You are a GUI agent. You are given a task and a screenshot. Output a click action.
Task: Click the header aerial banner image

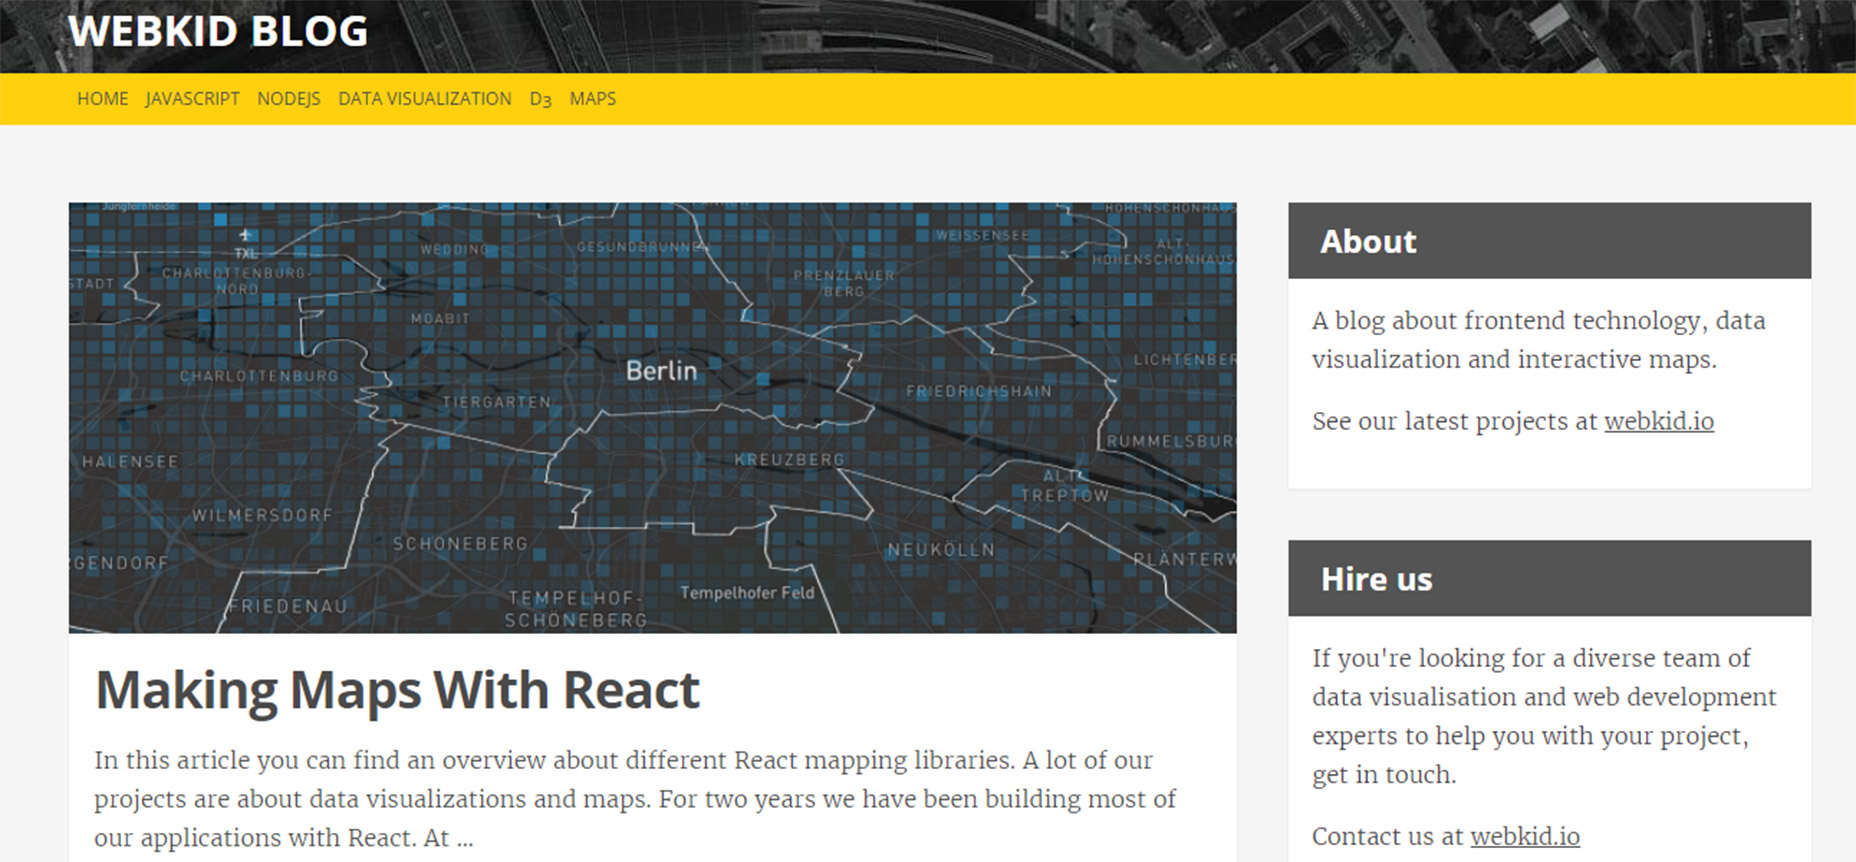point(1100,36)
